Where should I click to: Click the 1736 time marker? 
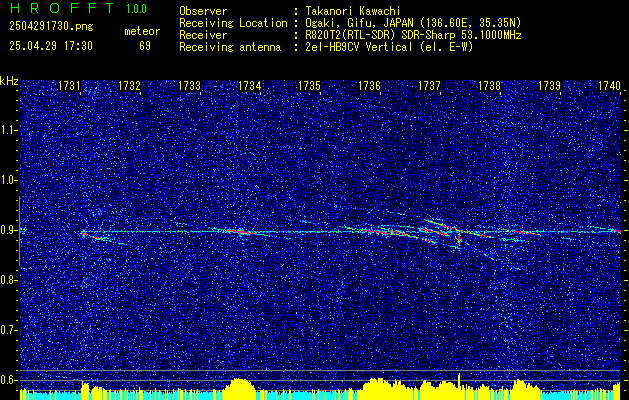click(369, 86)
